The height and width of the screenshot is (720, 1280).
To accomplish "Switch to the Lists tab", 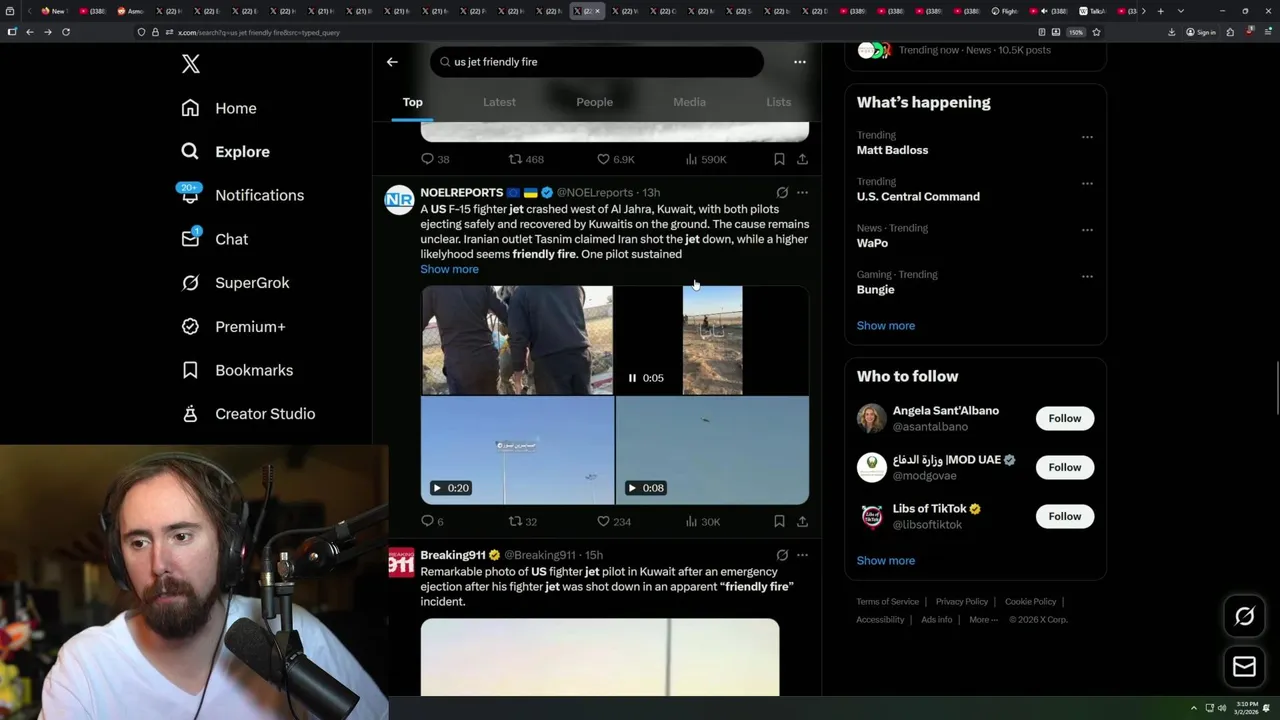I will click(x=778, y=102).
